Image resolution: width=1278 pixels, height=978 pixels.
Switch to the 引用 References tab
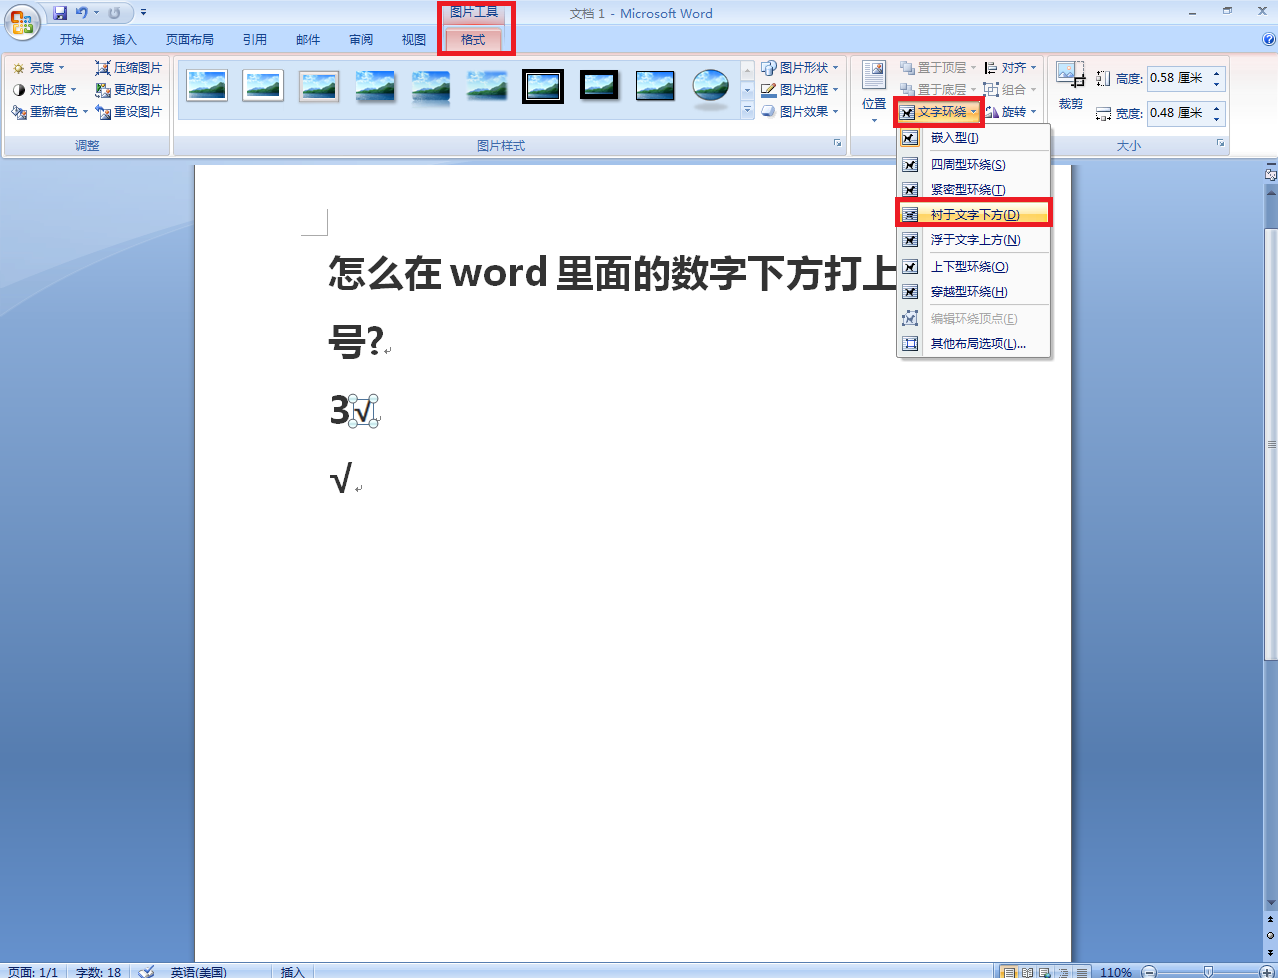tap(255, 40)
